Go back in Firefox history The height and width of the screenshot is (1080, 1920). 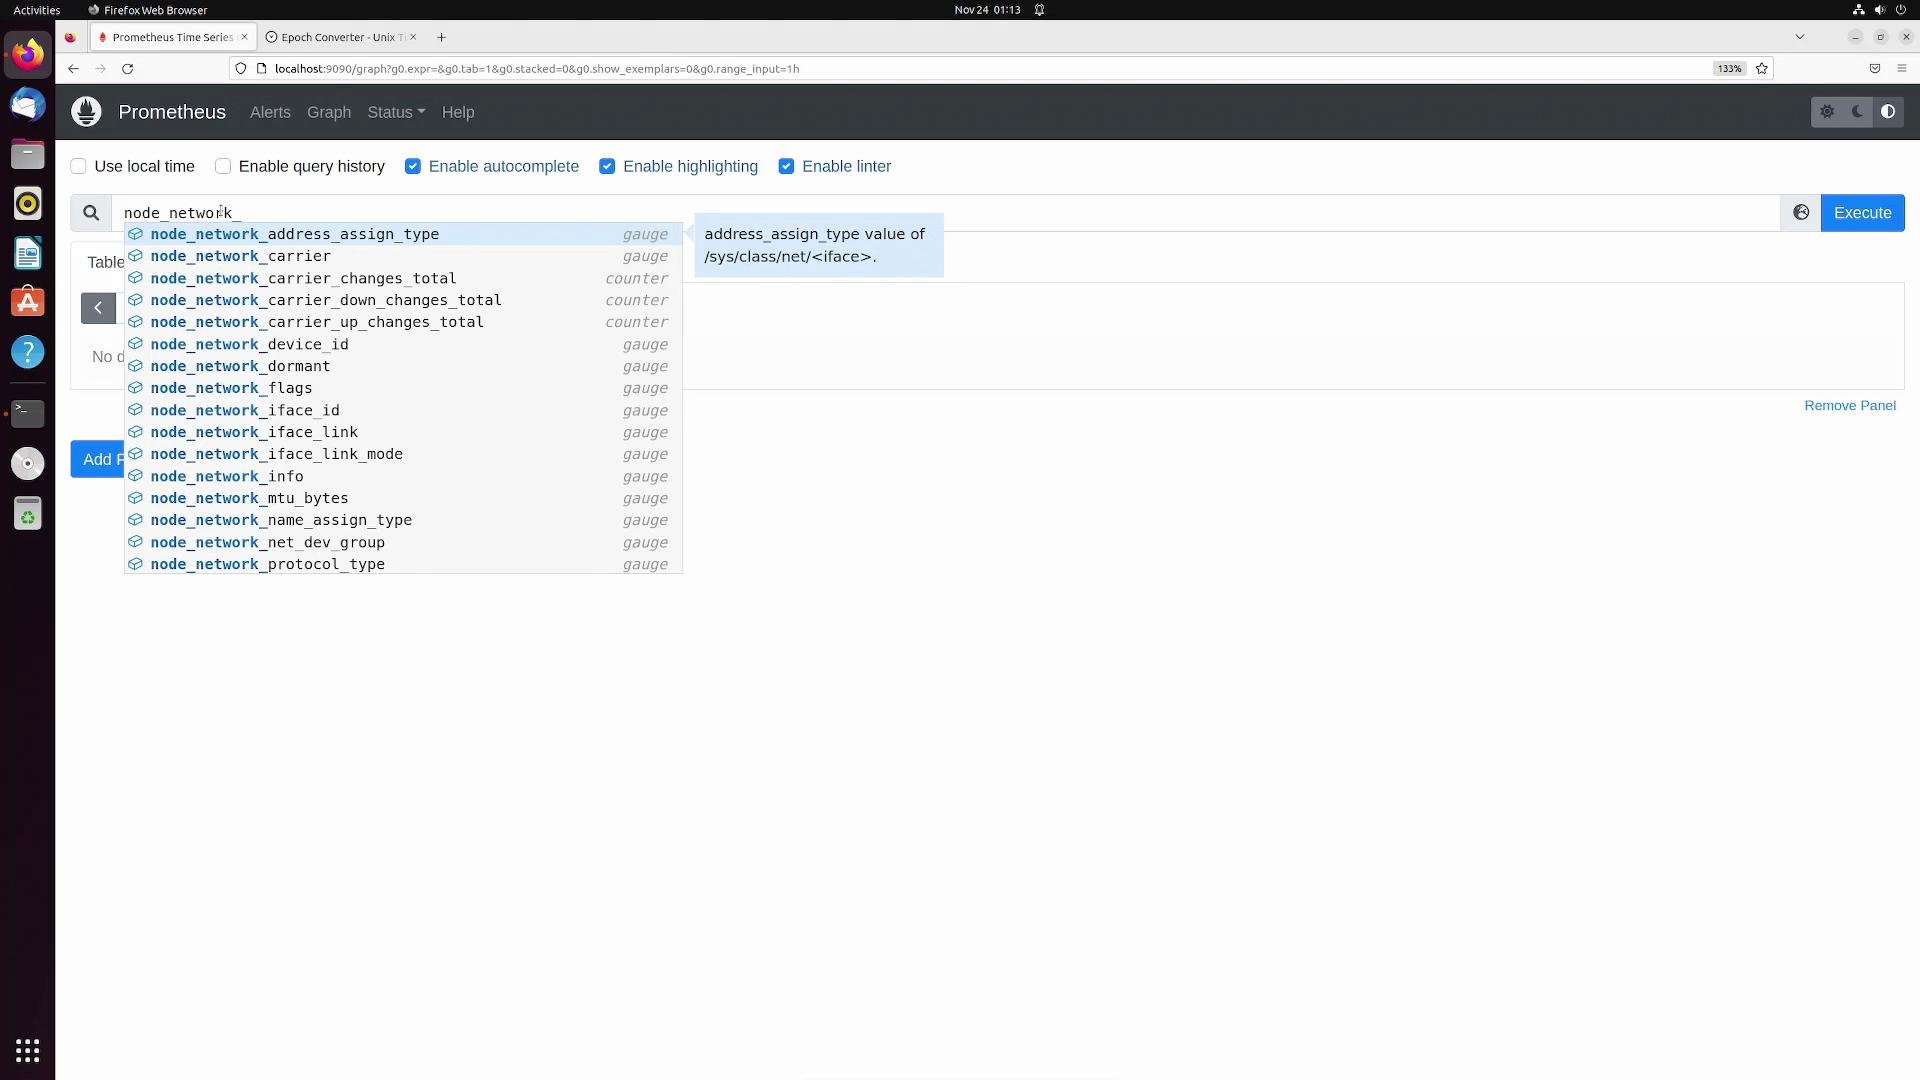73,69
